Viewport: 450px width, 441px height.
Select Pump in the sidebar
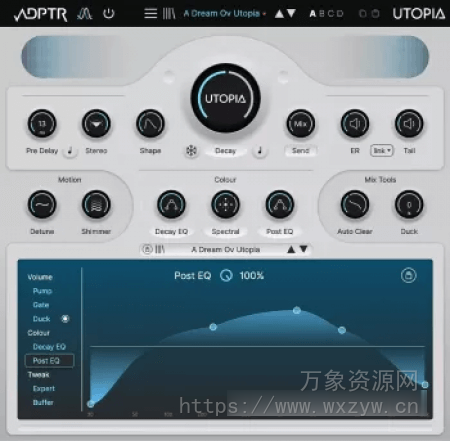42,291
